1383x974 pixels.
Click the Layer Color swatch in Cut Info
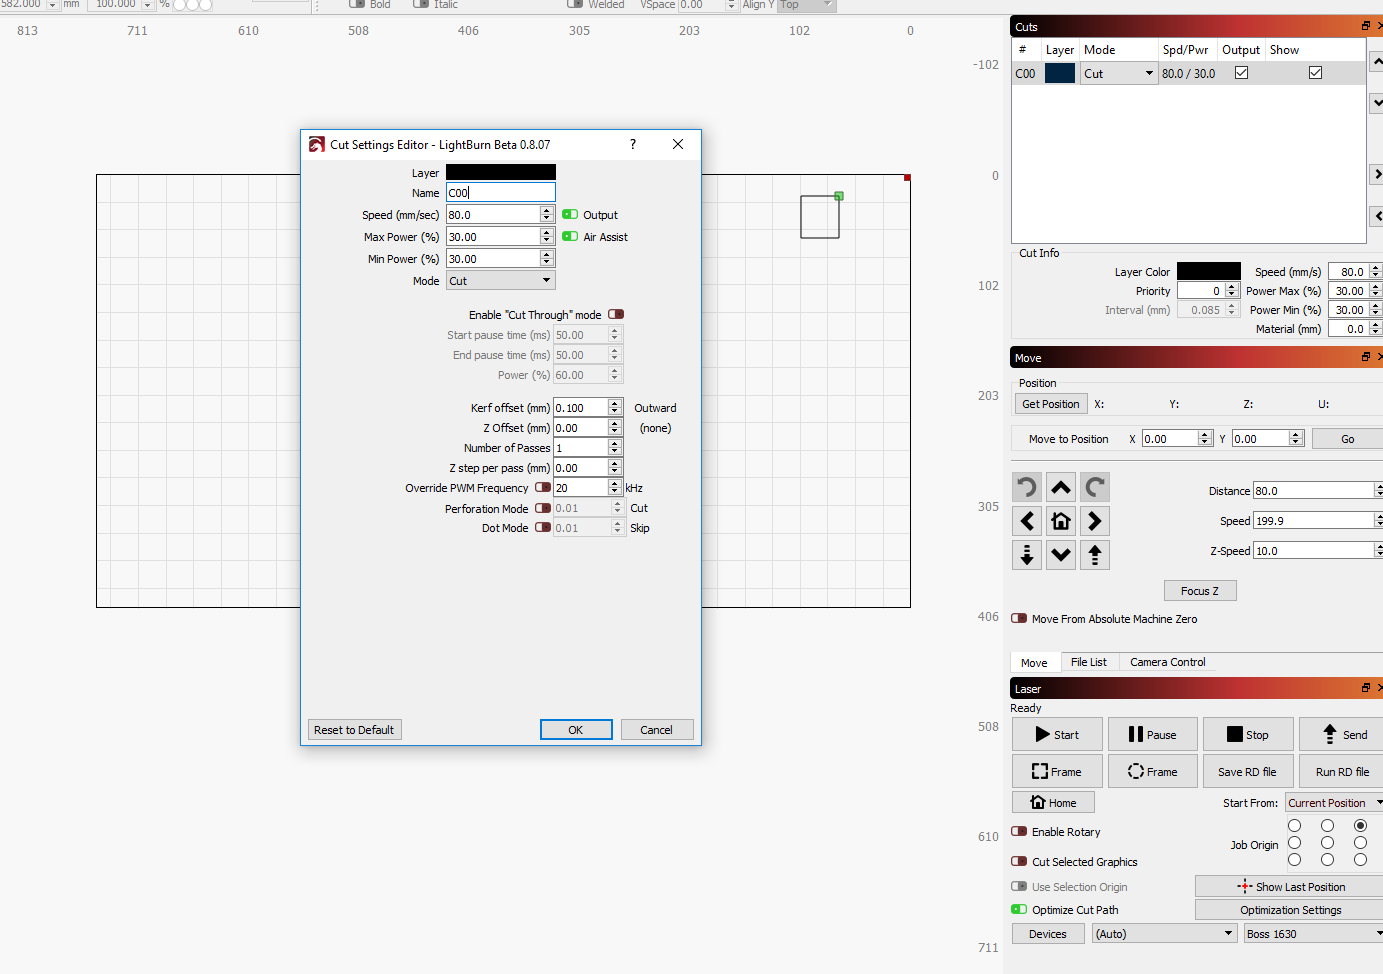coord(1208,271)
